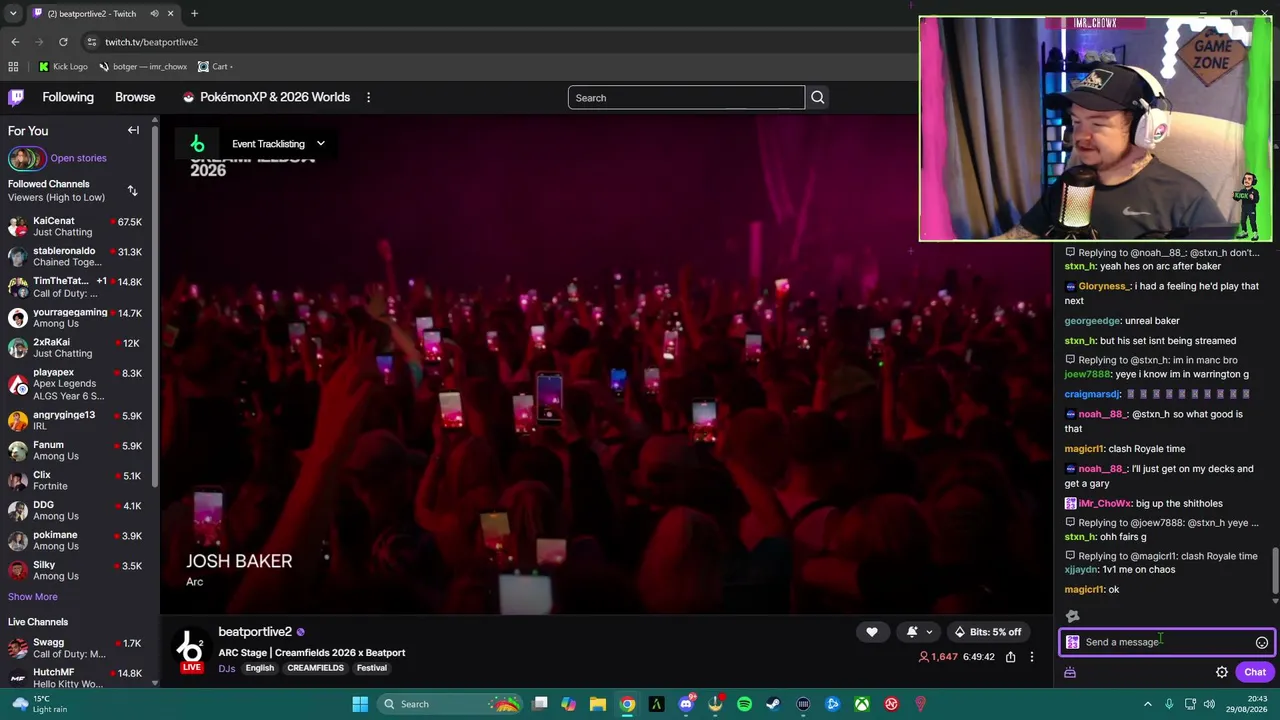Open the stories avatar ring
This screenshot has width=1280, height=720.
pyautogui.click(x=27, y=158)
